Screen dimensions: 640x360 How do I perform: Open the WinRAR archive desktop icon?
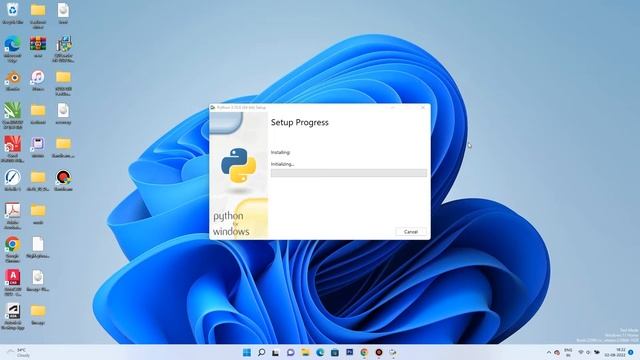[38, 47]
